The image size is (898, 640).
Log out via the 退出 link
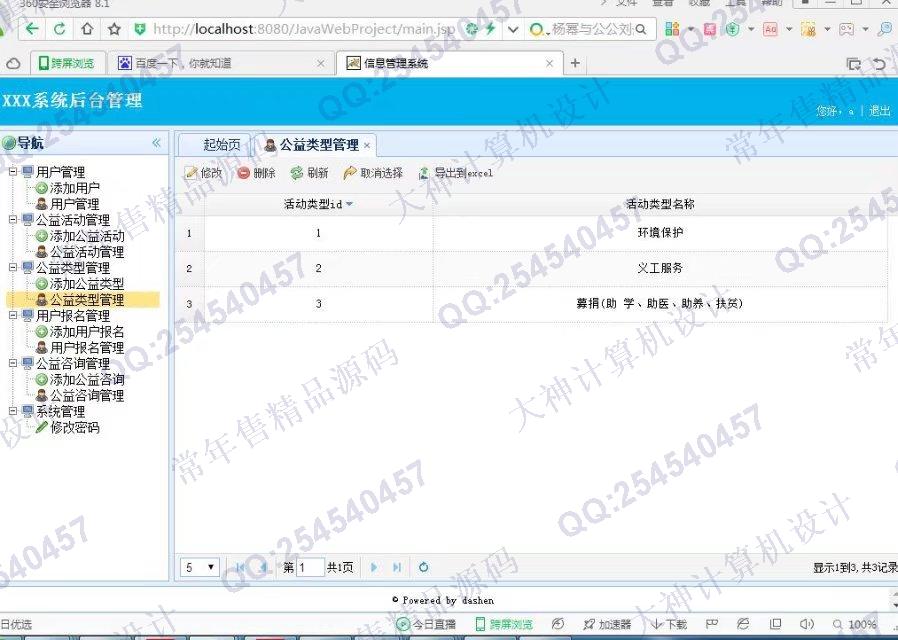[880, 110]
